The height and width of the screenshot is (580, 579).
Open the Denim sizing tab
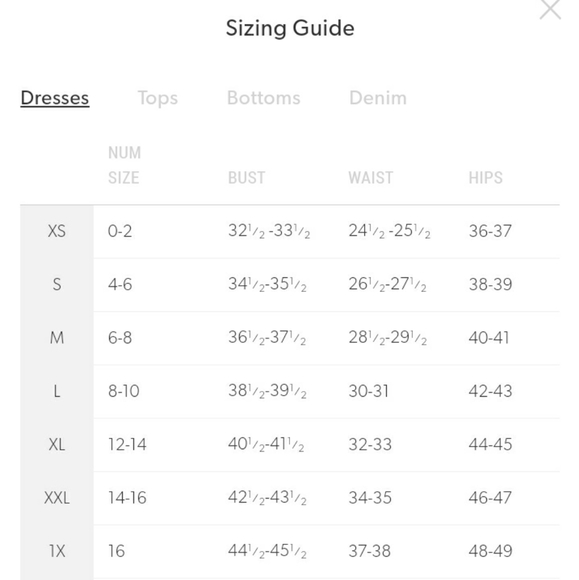tap(378, 98)
